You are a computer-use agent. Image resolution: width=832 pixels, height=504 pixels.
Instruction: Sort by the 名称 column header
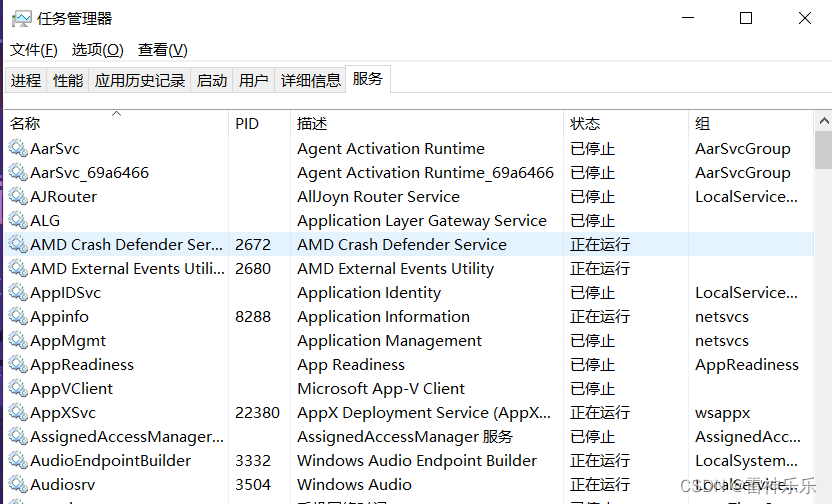(117, 123)
